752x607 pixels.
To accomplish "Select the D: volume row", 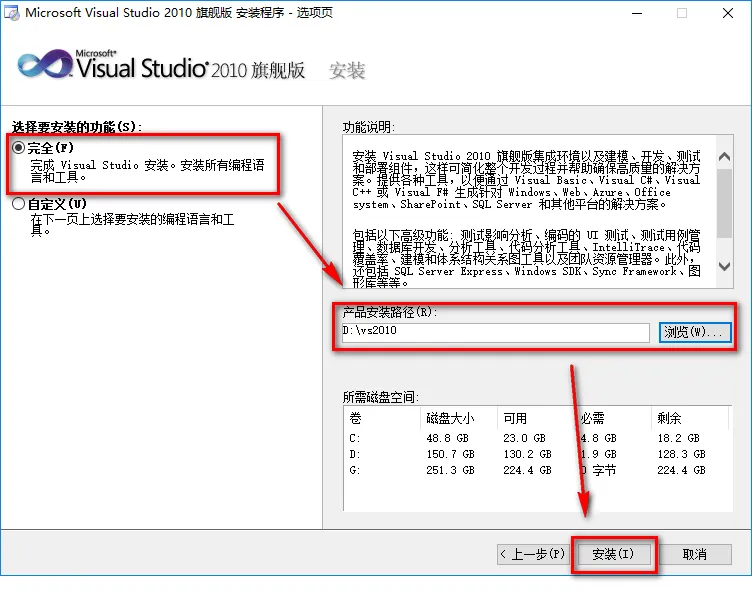I will pyautogui.click(x=538, y=454).
